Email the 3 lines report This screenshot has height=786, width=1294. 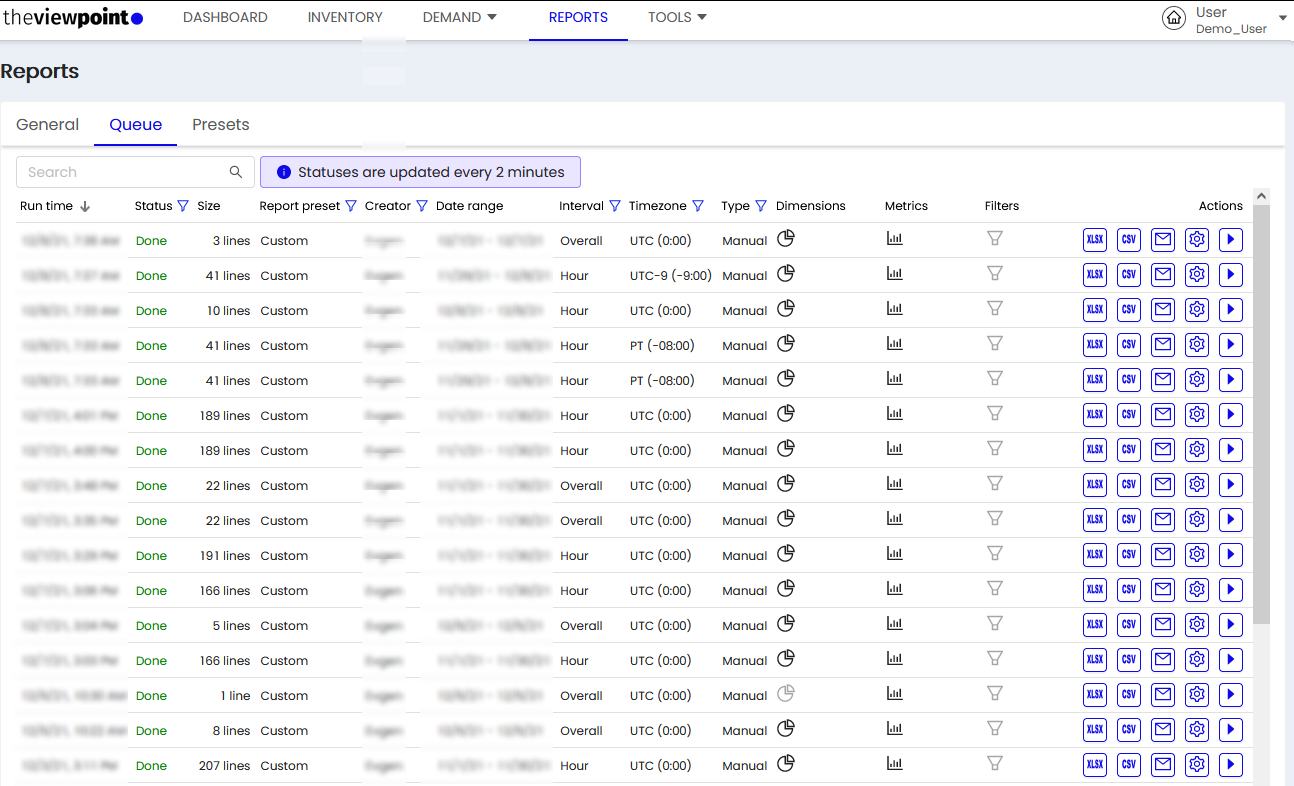coord(1163,240)
